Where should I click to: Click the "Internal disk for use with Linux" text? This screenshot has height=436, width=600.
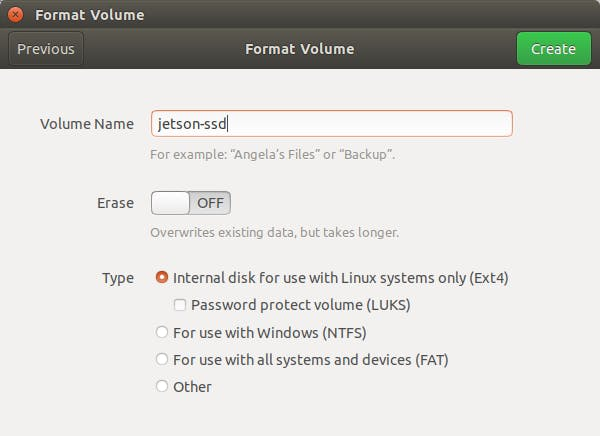tap(341, 278)
